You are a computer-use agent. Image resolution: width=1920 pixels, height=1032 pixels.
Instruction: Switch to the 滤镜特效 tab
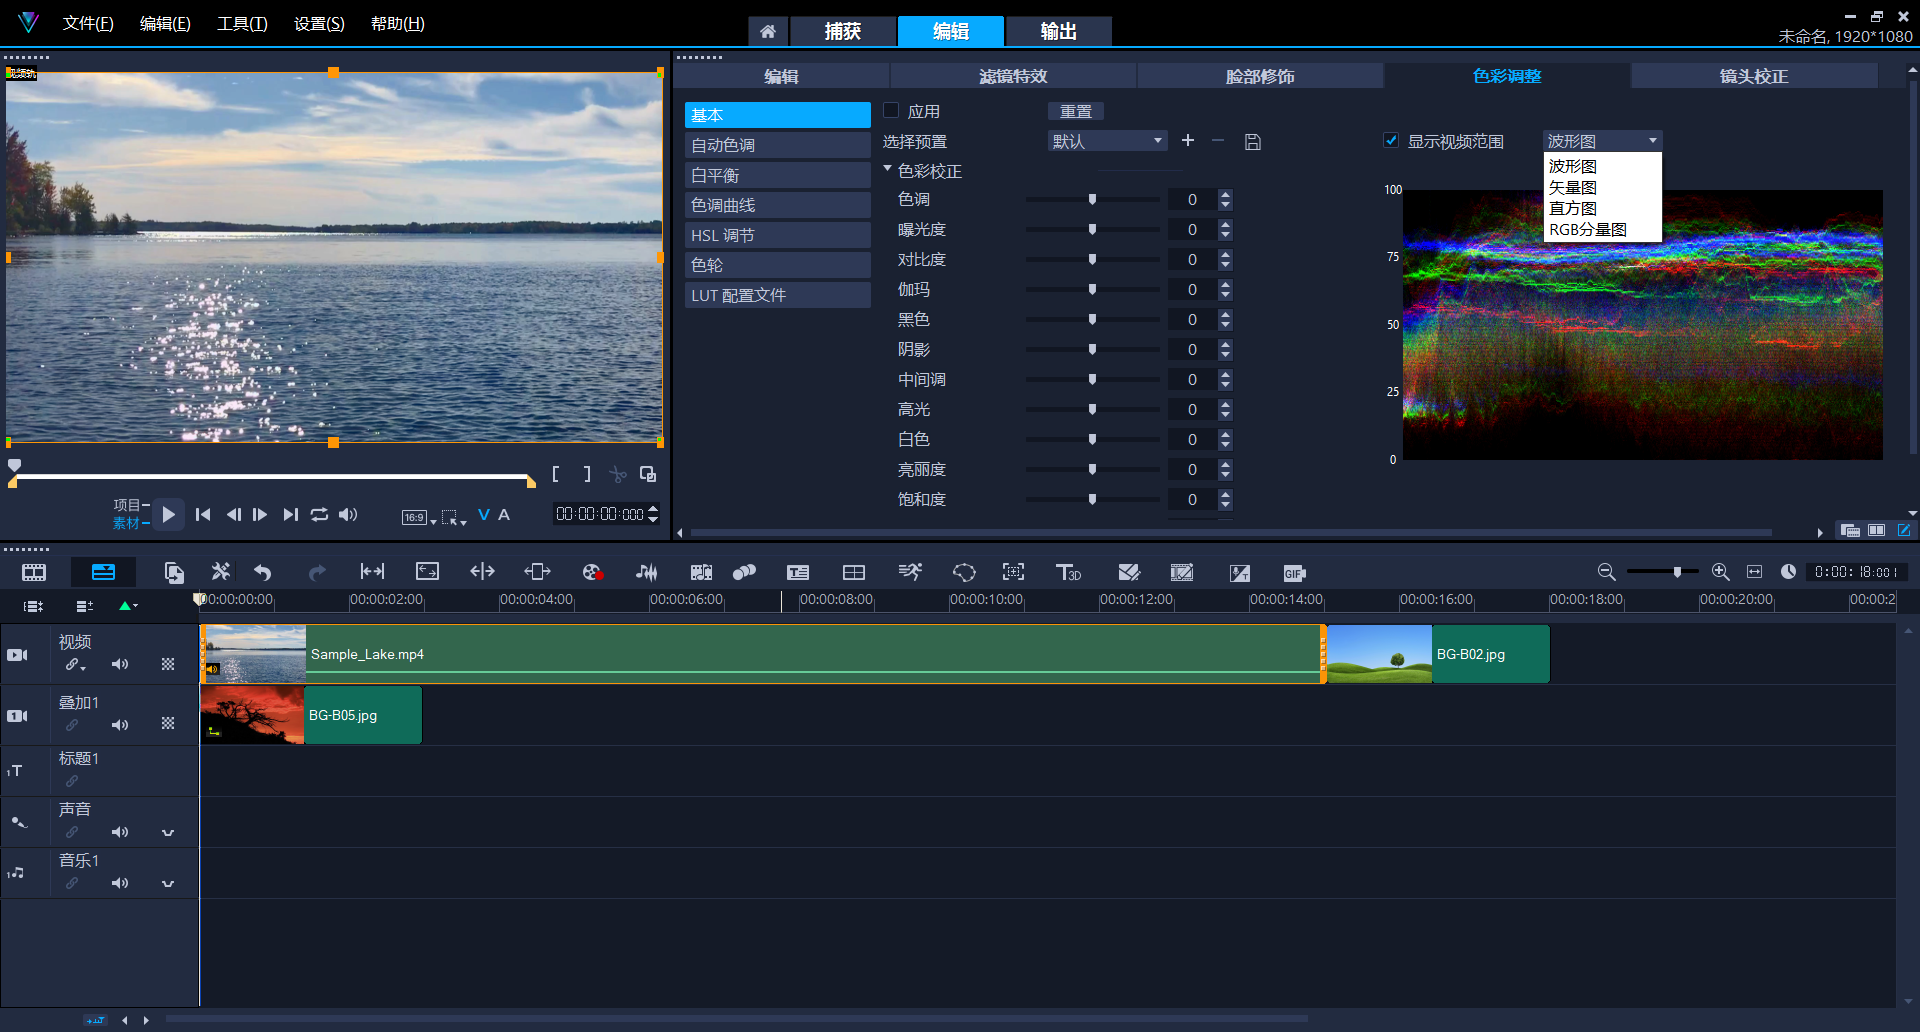click(1013, 76)
